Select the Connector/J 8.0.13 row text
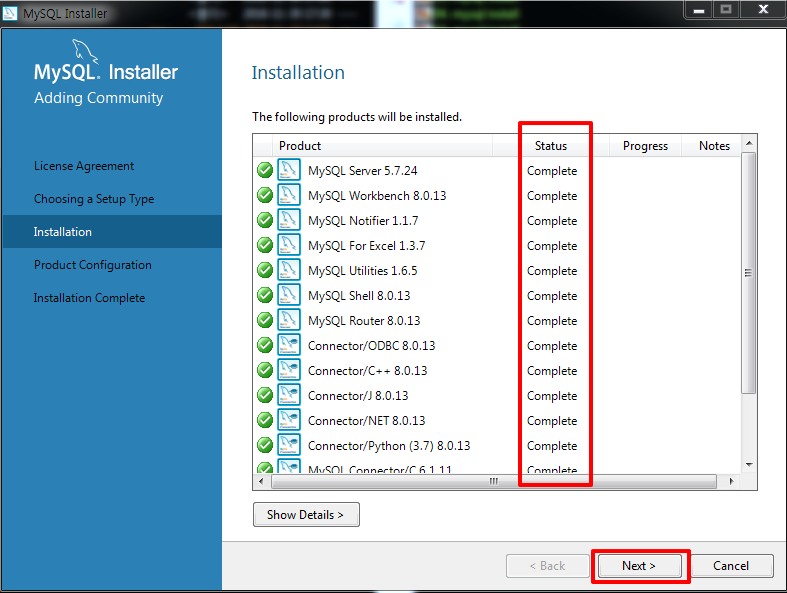This screenshot has height=593, width=787. tap(358, 396)
